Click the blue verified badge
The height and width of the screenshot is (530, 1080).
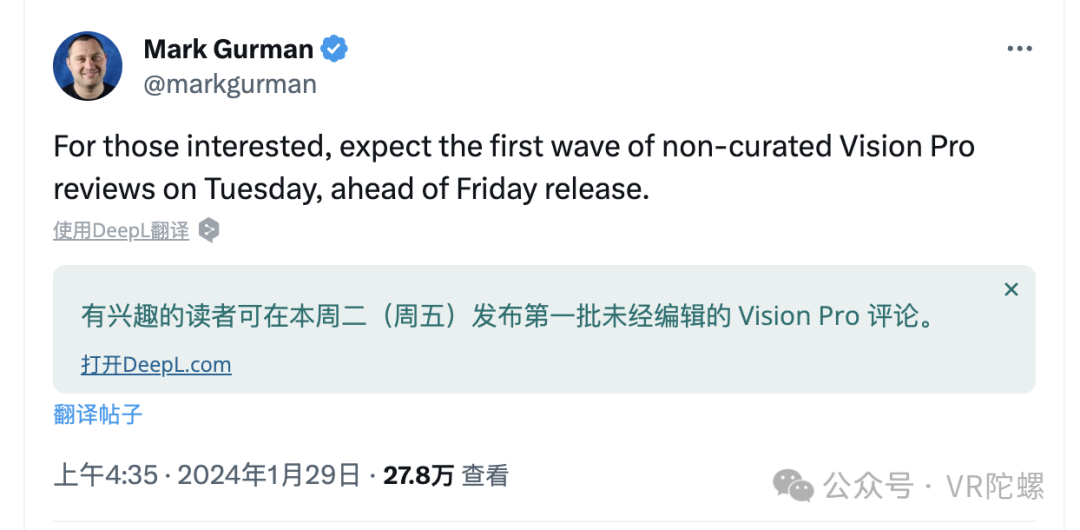click(335, 50)
